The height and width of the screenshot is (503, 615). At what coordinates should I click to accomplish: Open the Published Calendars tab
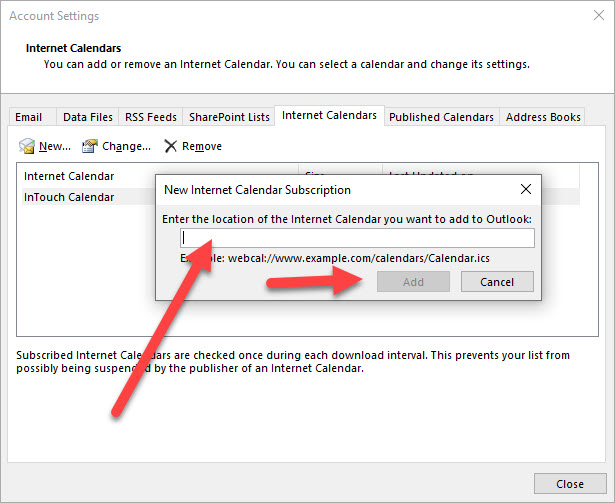tap(441, 117)
